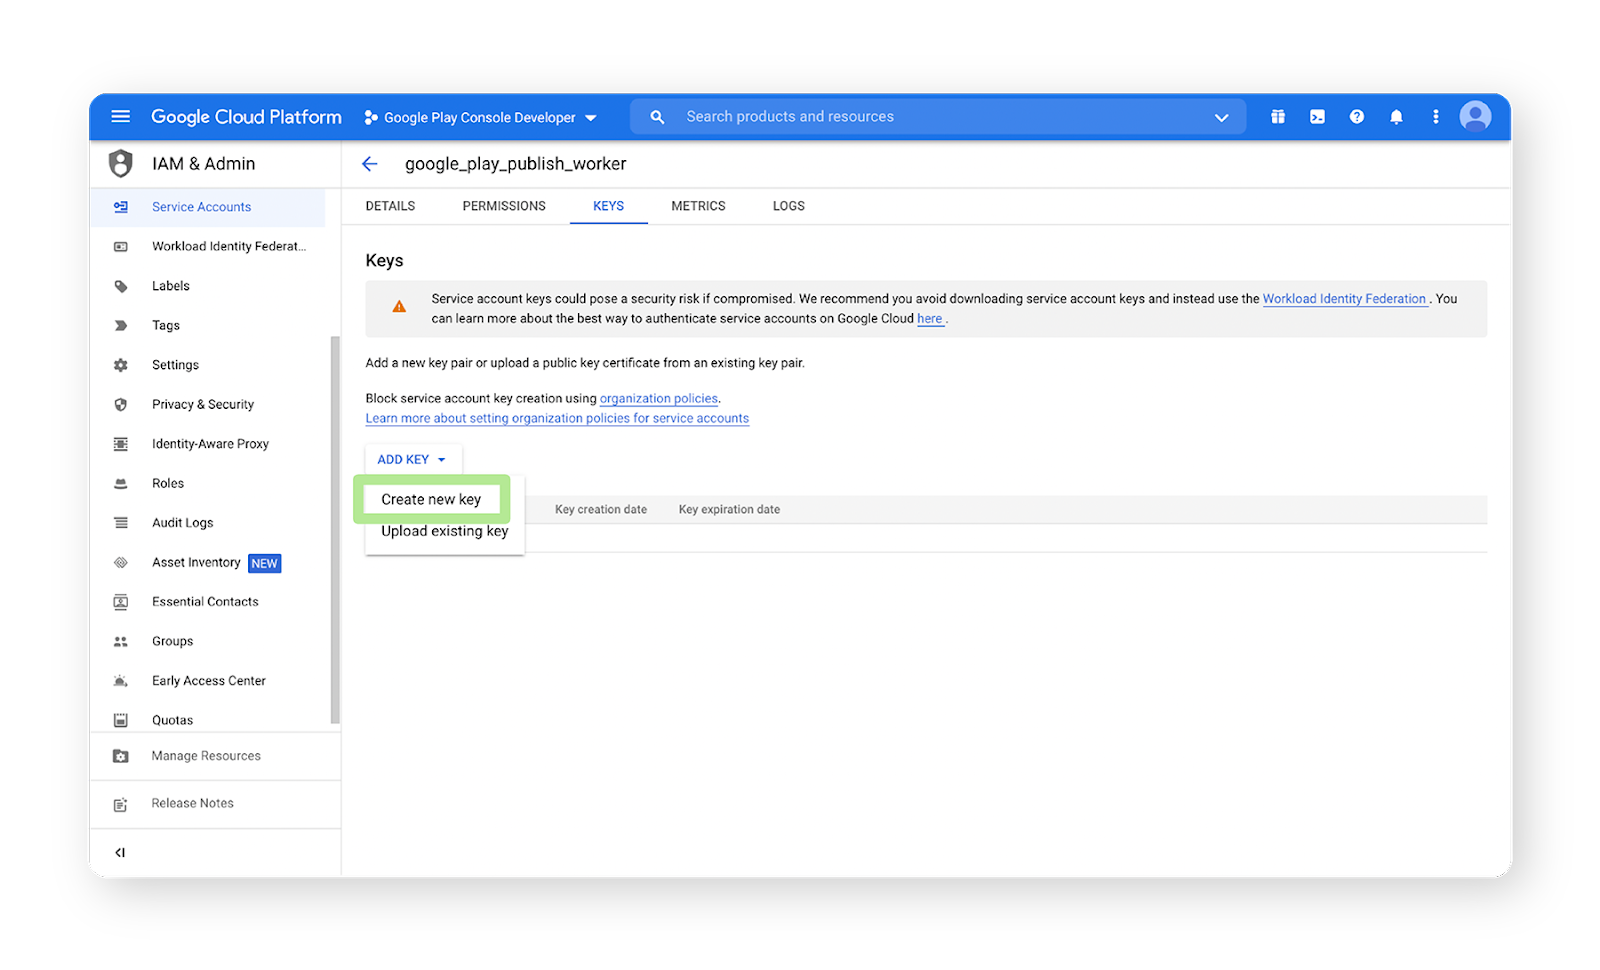Collapse the left sidebar with the arrow
The image size is (1600, 970).
pos(119,851)
